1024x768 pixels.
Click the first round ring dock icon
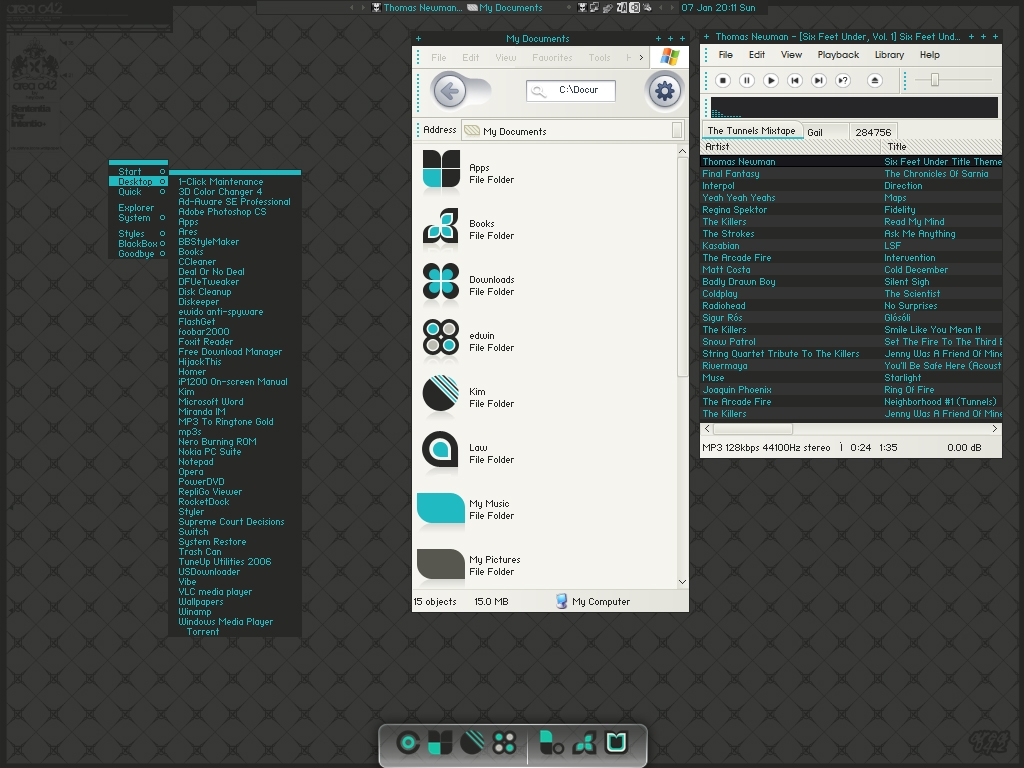pyautogui.click(x=409, y=743)
